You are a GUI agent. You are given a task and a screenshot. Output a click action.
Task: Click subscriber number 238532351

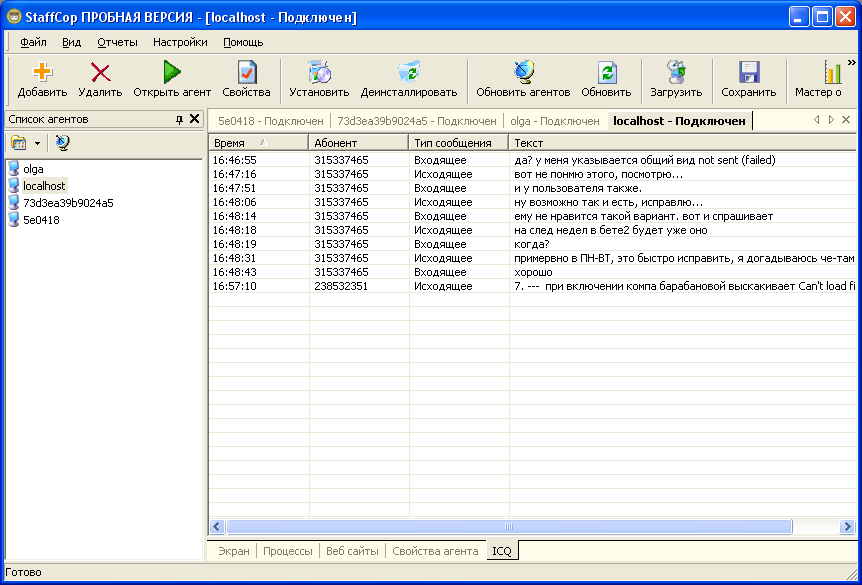tap(341, 286)
